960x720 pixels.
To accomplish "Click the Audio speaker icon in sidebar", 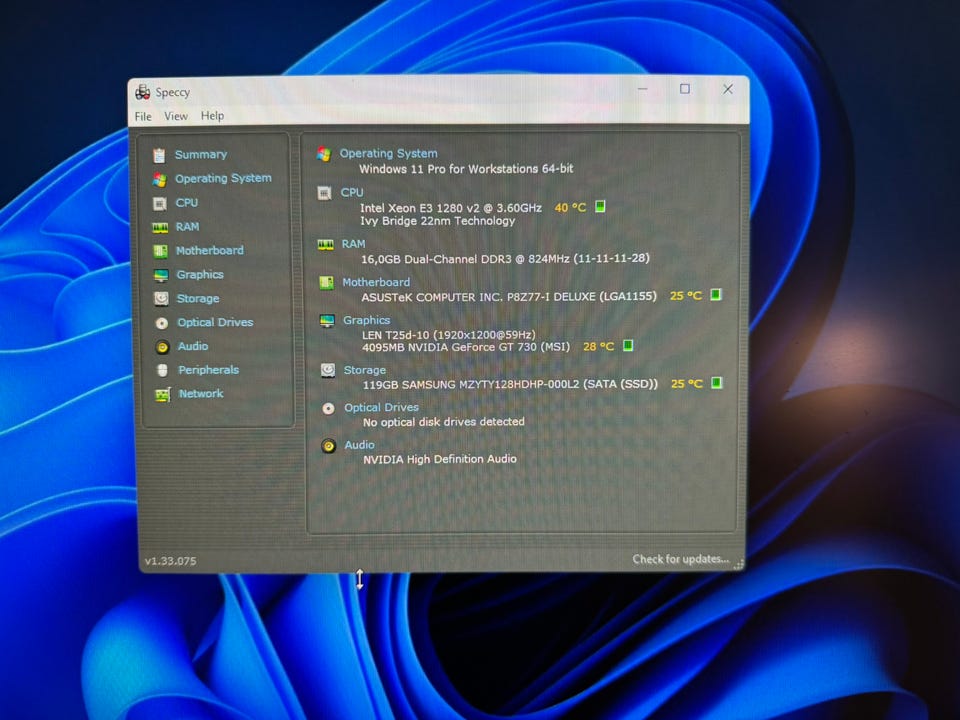I will 162,347.
